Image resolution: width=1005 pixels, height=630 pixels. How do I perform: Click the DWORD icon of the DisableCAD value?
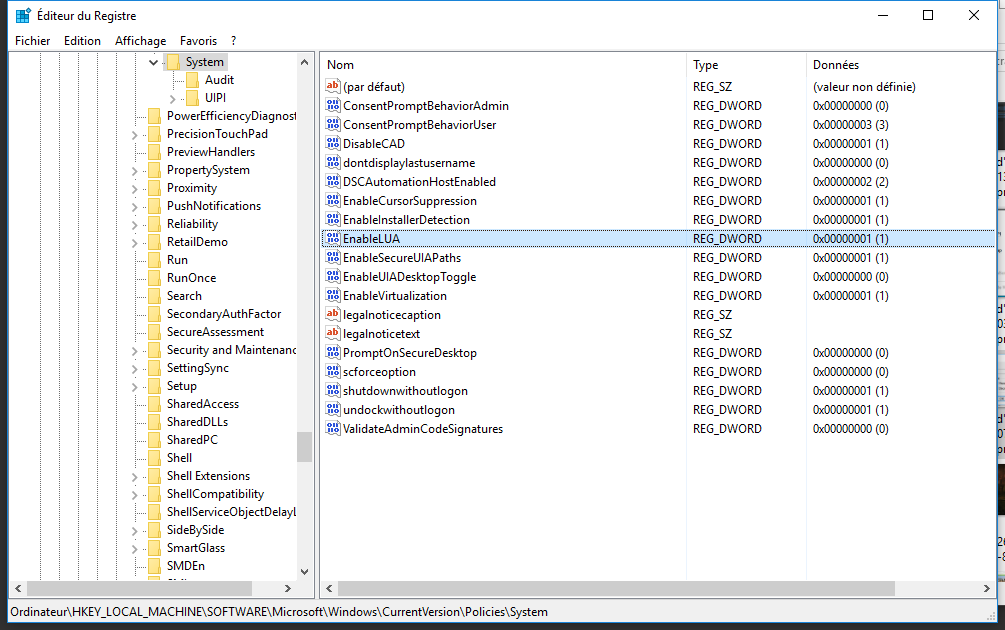tap(333, 144)
